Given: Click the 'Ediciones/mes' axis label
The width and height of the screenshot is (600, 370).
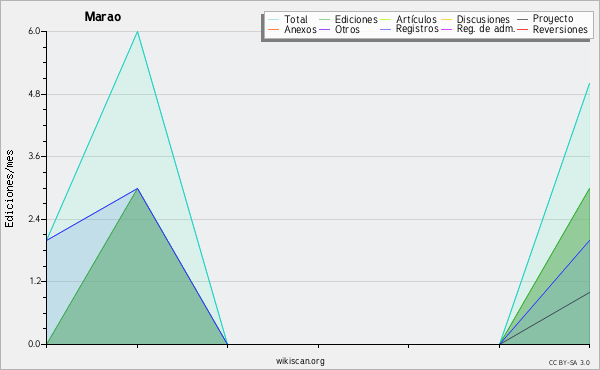Looking at the screenshot, I should pos(9,189).
